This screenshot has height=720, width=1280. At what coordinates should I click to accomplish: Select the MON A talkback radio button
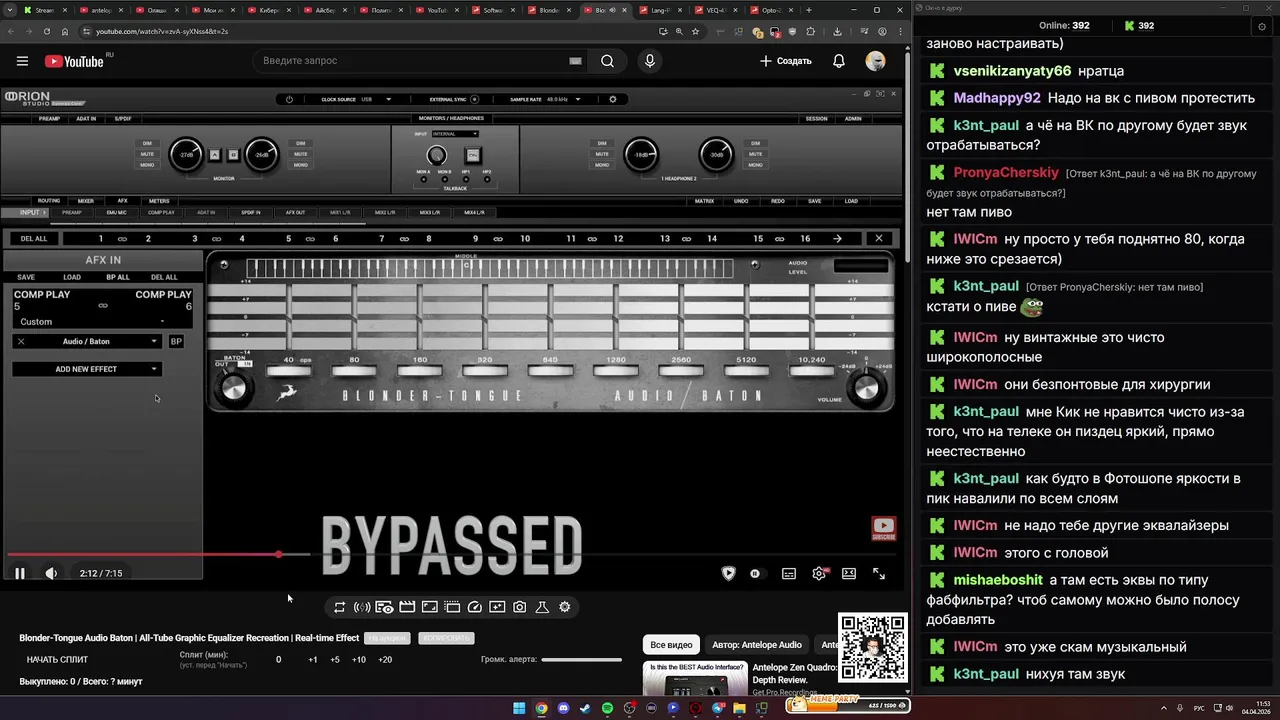point(423,179)
